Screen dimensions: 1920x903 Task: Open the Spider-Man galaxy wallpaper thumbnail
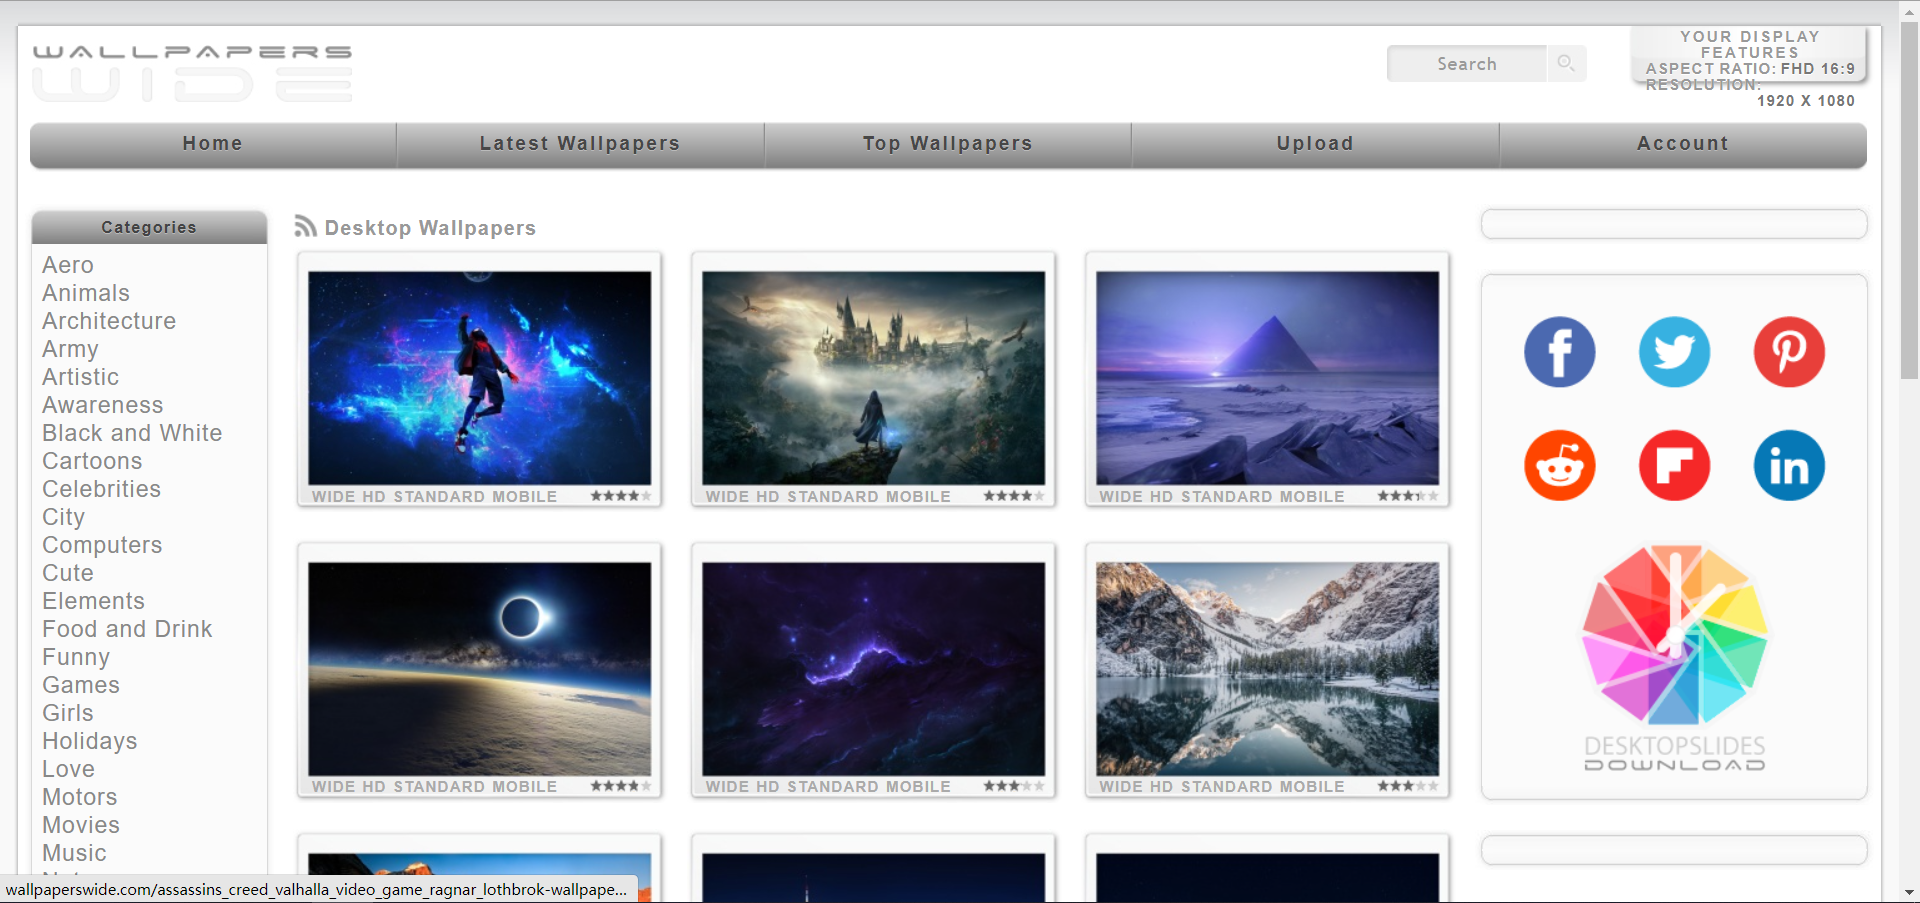479,378
